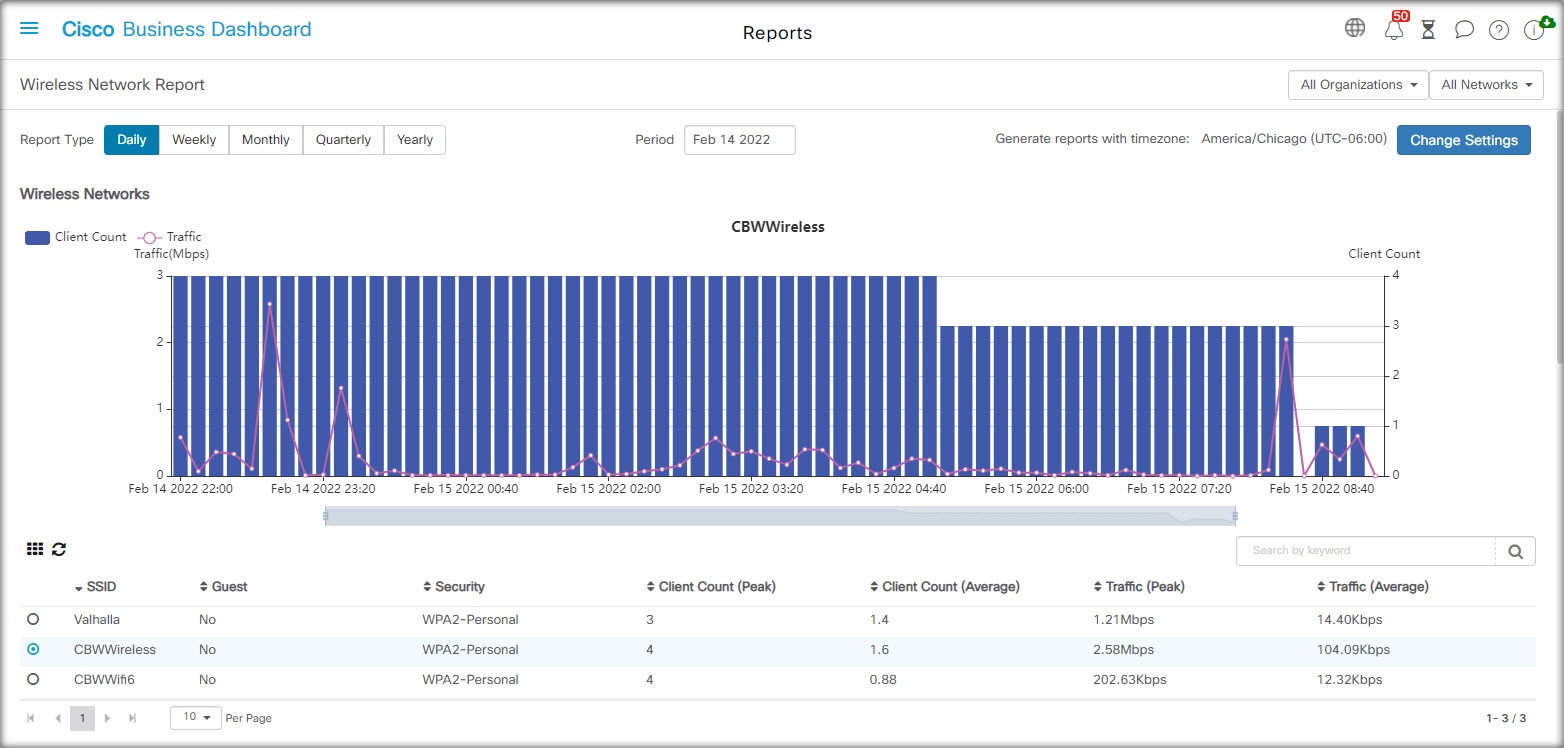Sort by Client Count (Peak) column

click(x=711, y=587)
